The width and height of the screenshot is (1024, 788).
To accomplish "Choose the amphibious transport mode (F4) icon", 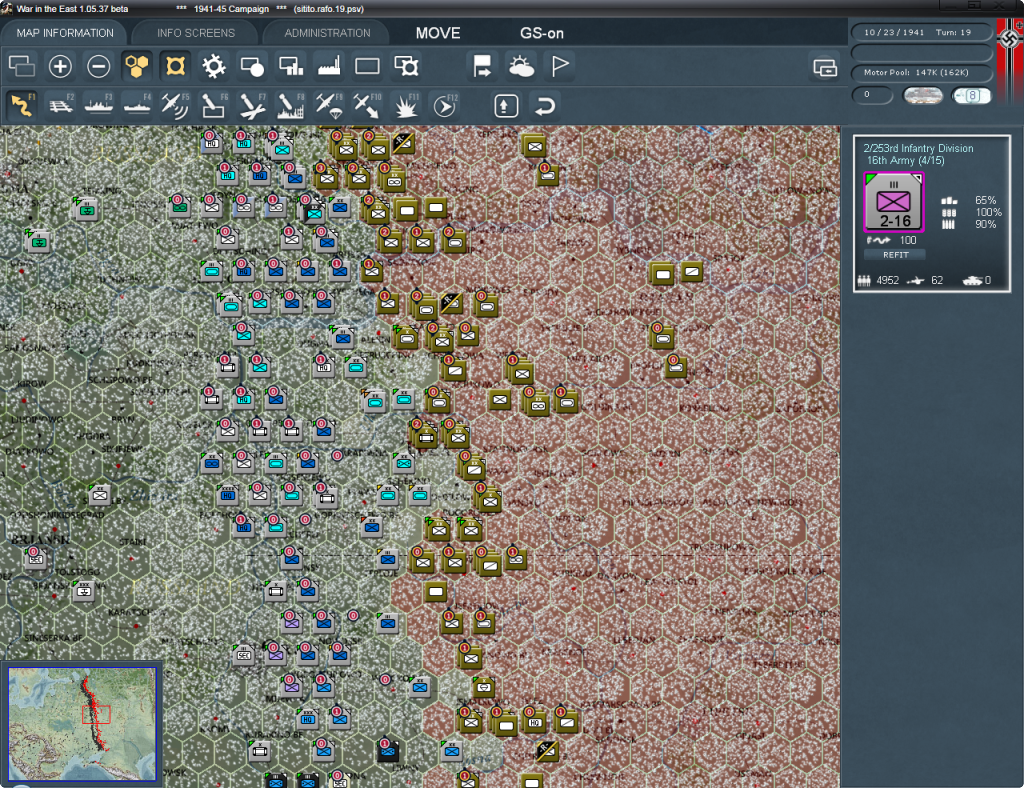I will point(137,105).
